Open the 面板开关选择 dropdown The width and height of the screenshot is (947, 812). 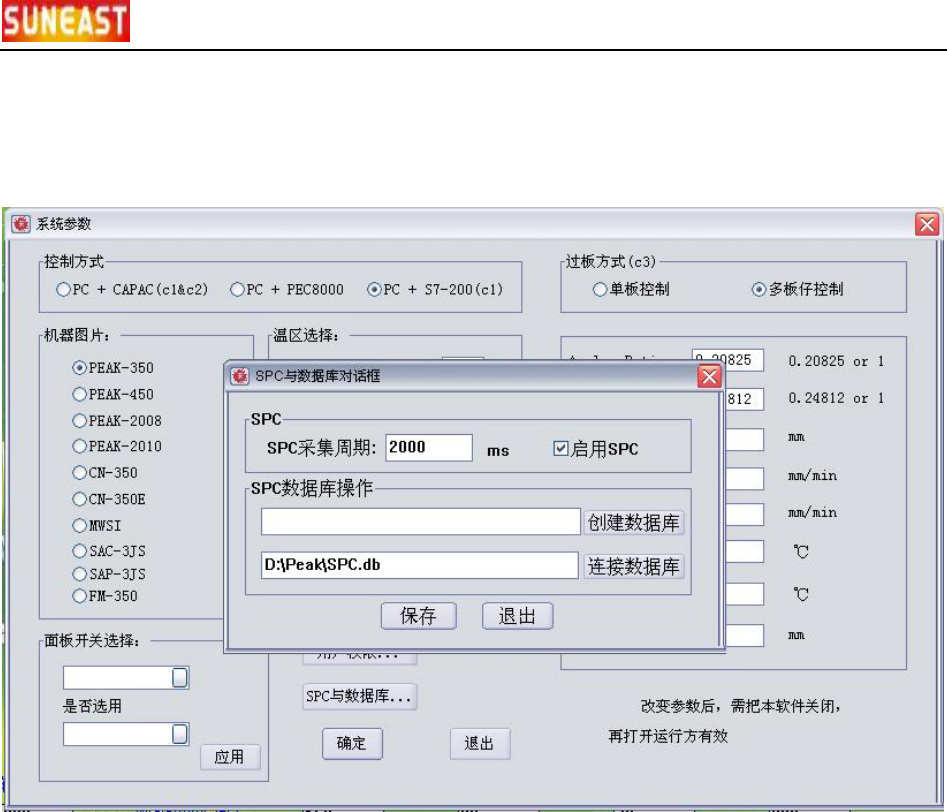tap(180, 677)
